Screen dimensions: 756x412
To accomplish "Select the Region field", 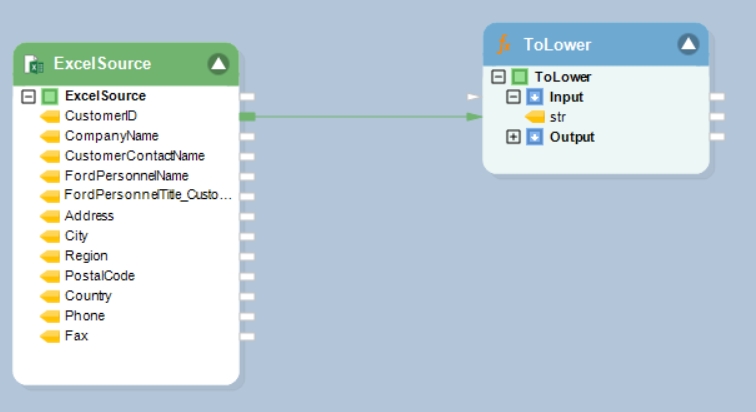I will coord(86,256).
